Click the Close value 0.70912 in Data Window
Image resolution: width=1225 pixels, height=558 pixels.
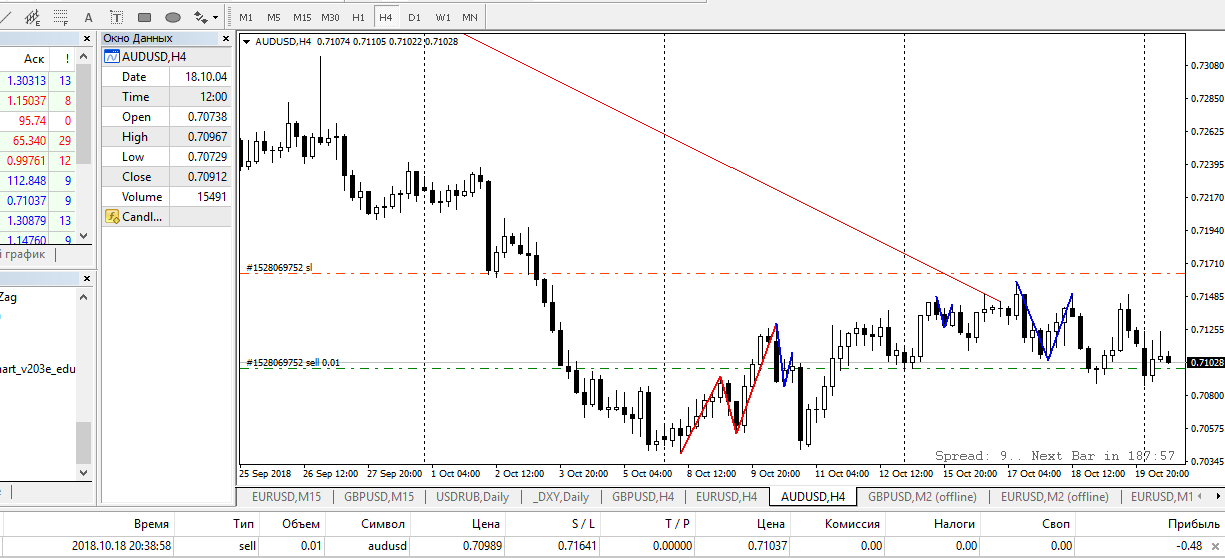tap(207, 177)
